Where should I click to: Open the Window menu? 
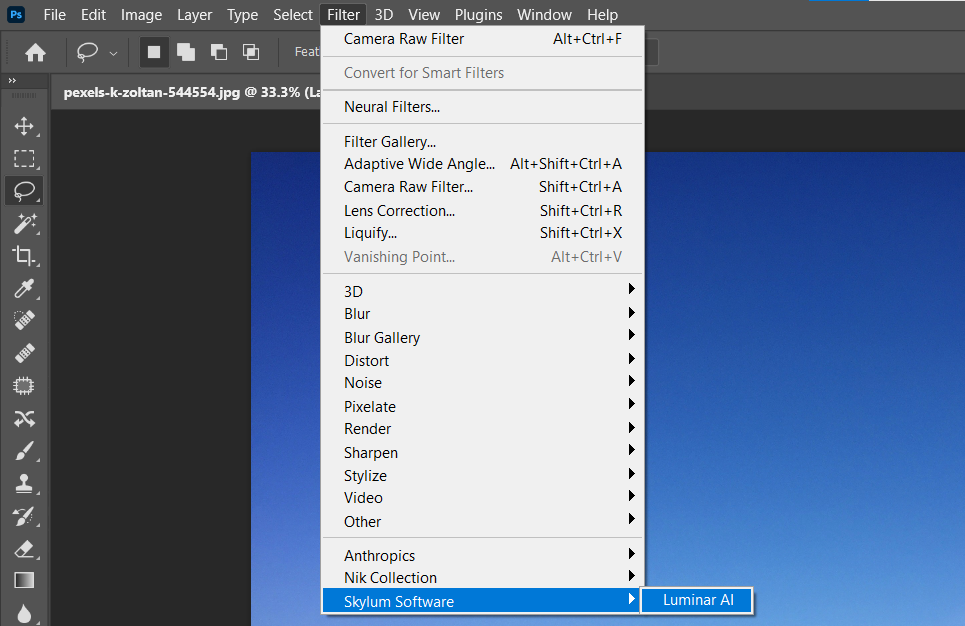coord(544,15)
